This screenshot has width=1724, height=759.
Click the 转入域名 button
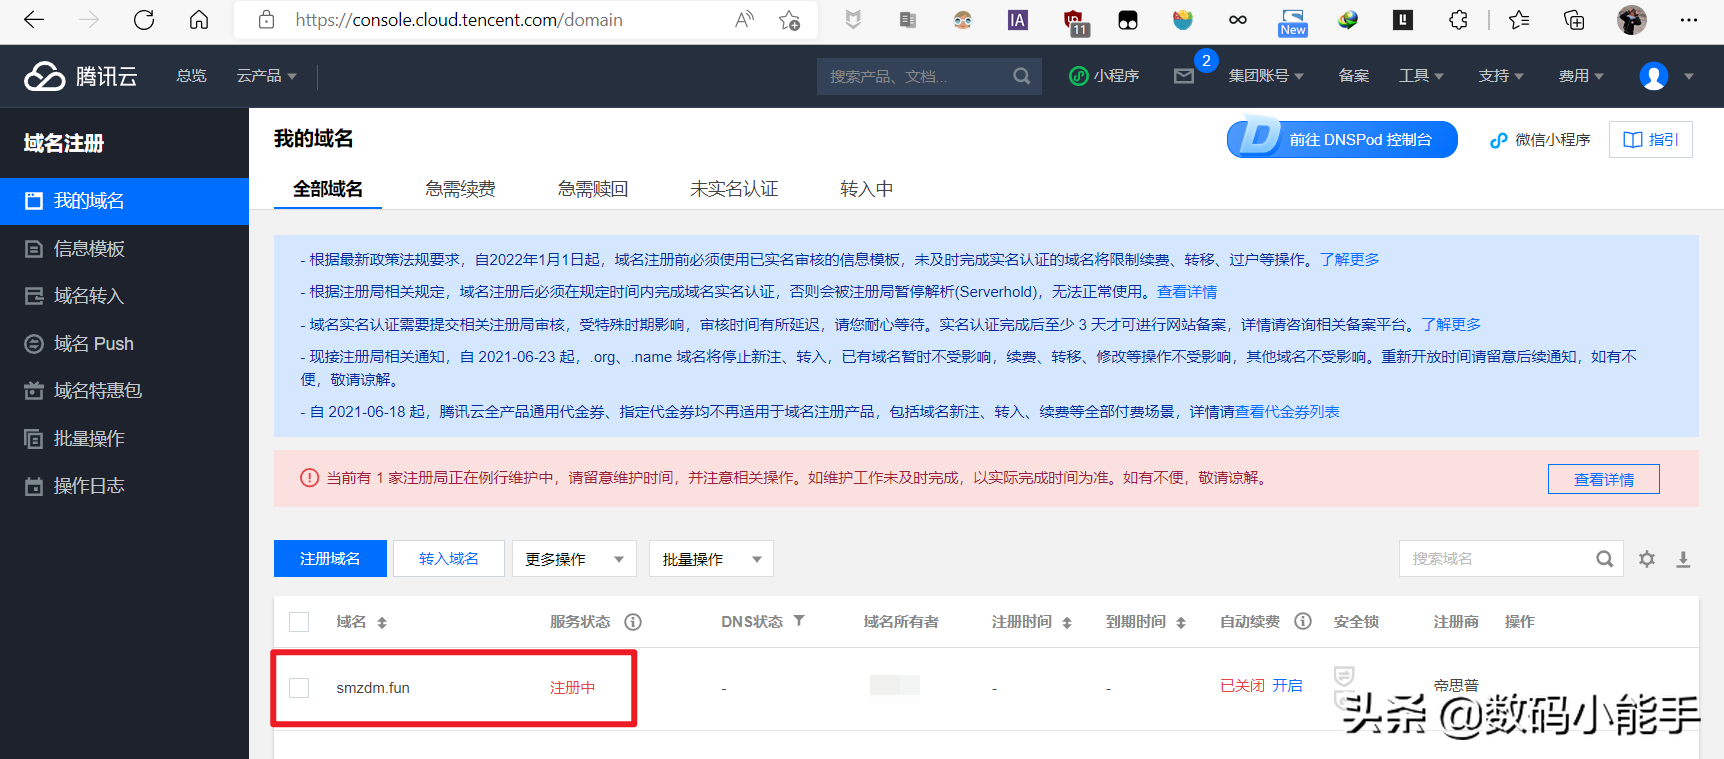(x=449, y=559)
